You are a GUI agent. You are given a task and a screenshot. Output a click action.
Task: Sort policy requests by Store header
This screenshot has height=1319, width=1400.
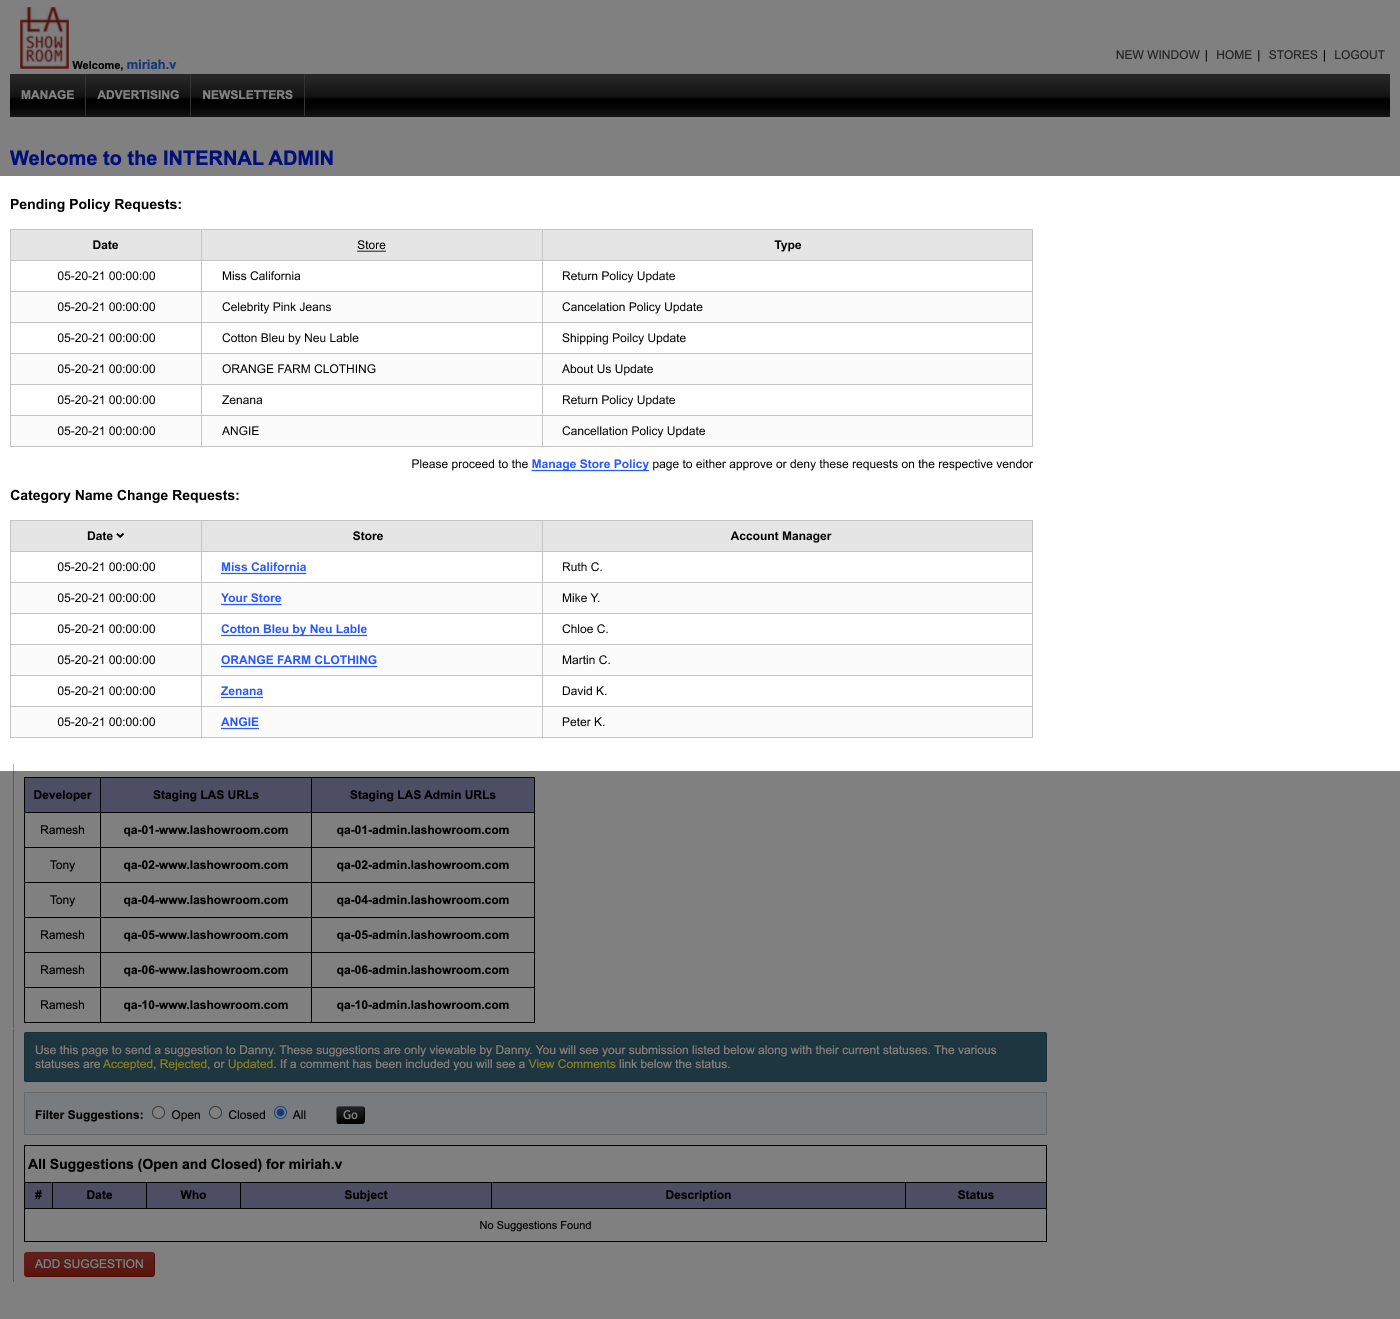371,245
